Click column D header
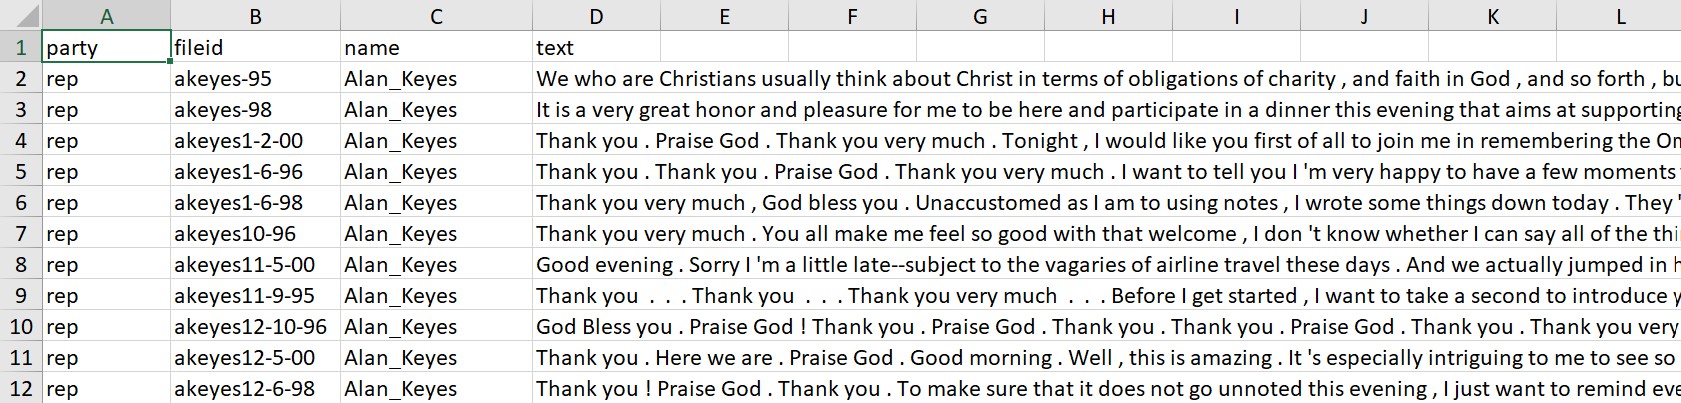The height and width of the screenshot is (403, 1681). (x=596, y=16)
